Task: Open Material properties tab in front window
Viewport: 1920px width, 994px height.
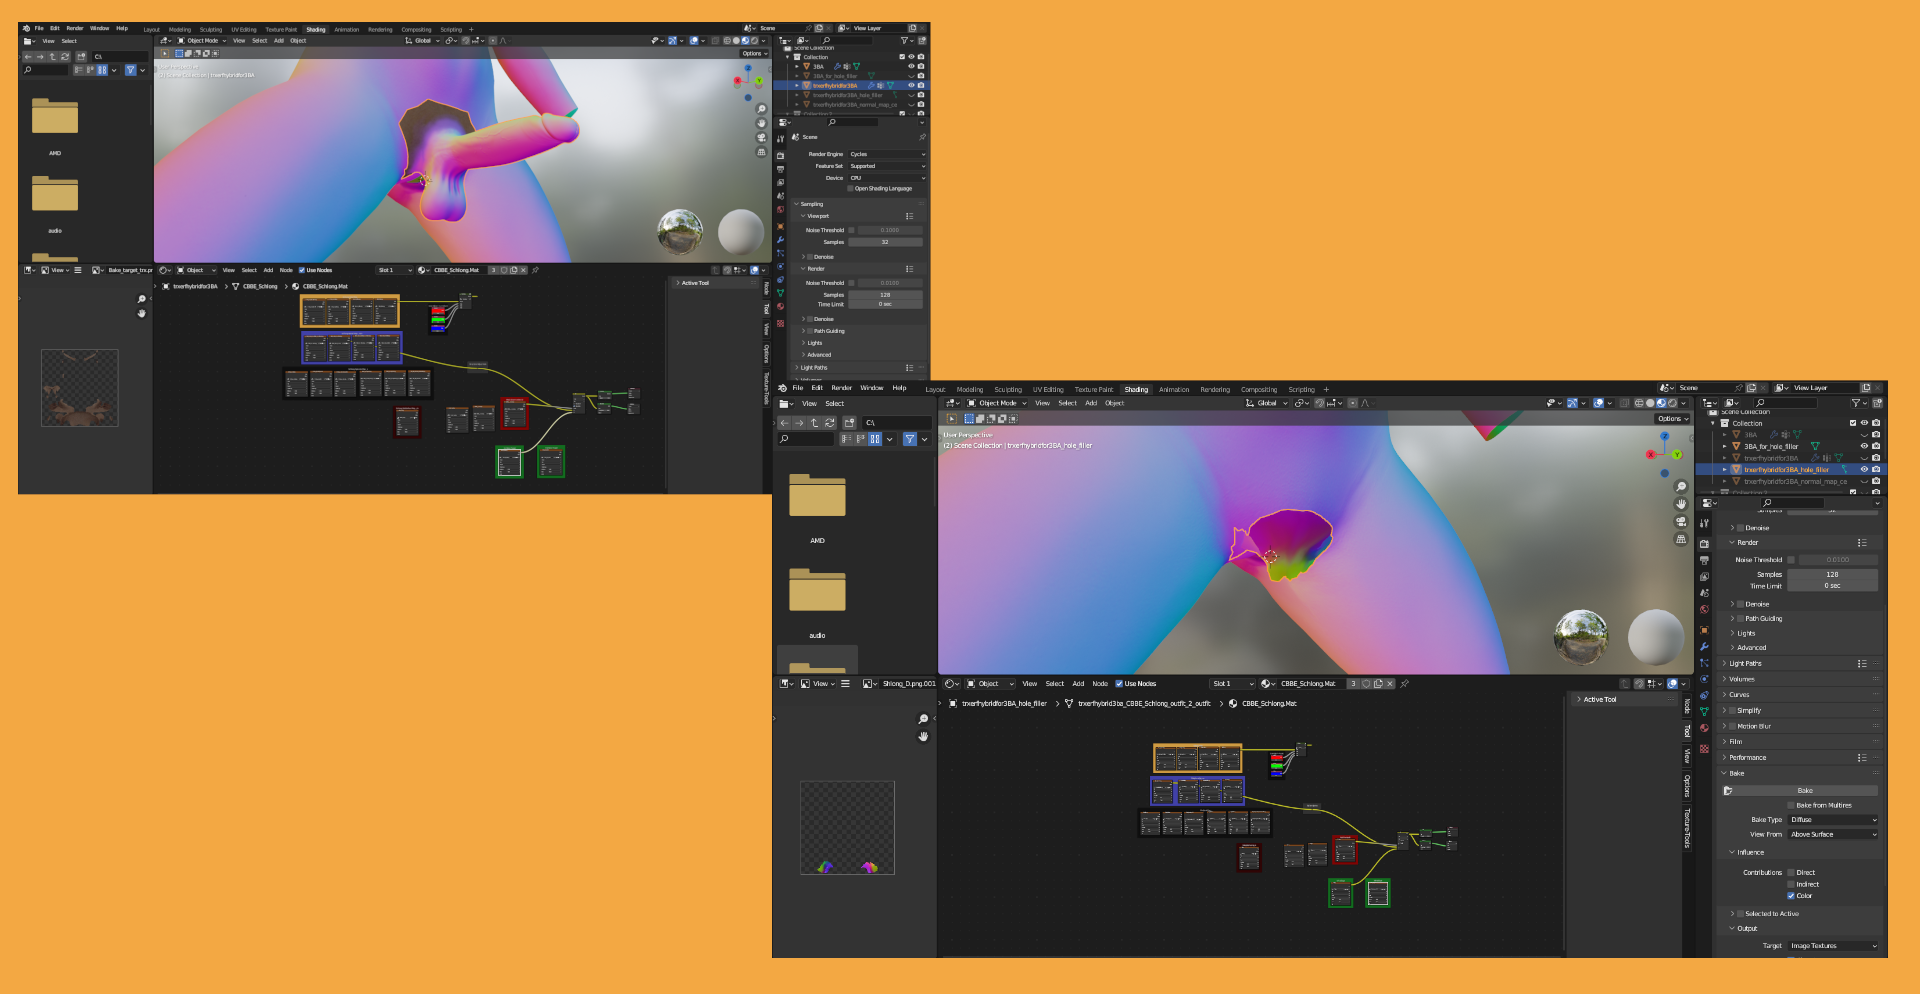Action: click(x=1704, y=728)
